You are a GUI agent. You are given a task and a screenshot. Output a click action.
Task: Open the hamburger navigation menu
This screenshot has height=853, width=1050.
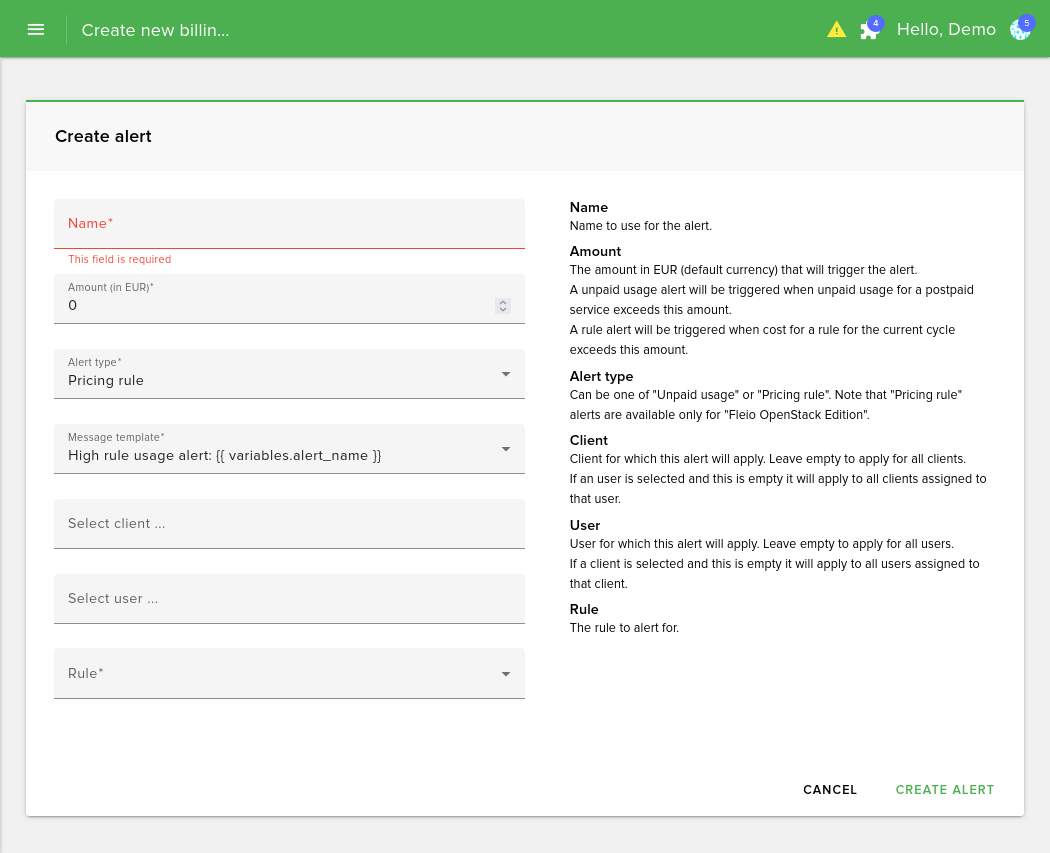pos(36,29)
